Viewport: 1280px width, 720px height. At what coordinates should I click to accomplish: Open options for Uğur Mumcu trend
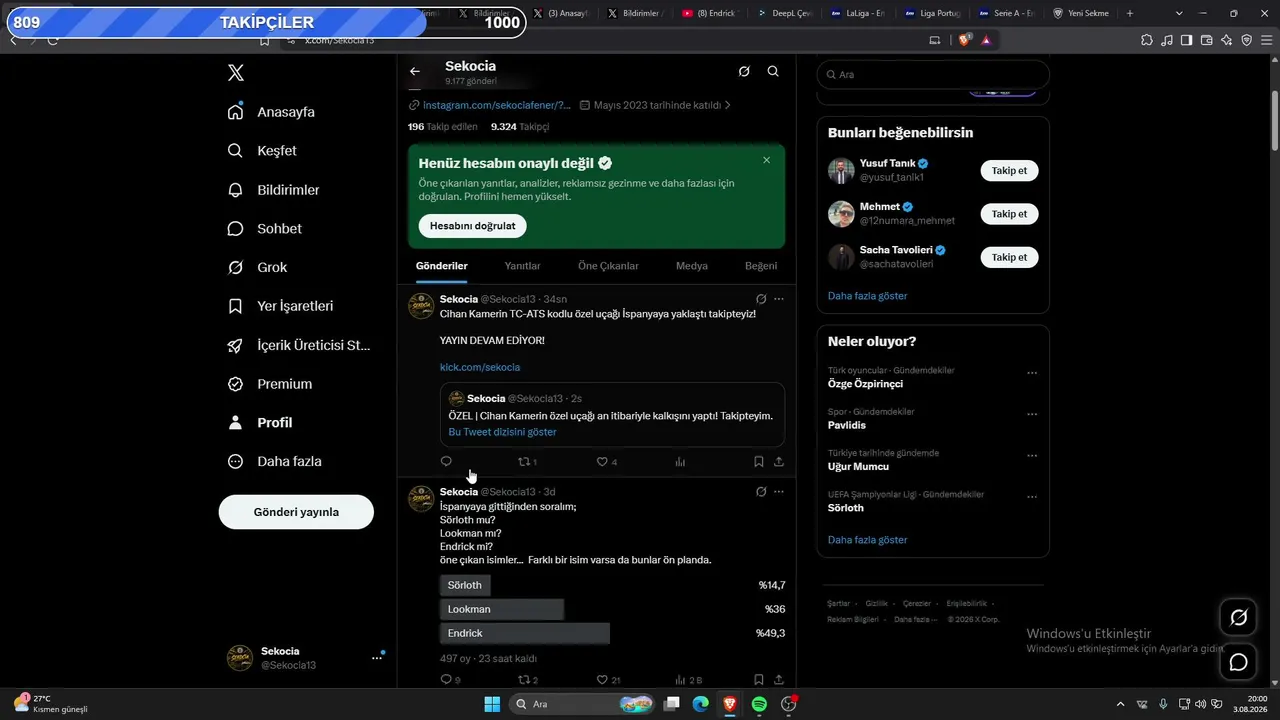(1032, 456)
